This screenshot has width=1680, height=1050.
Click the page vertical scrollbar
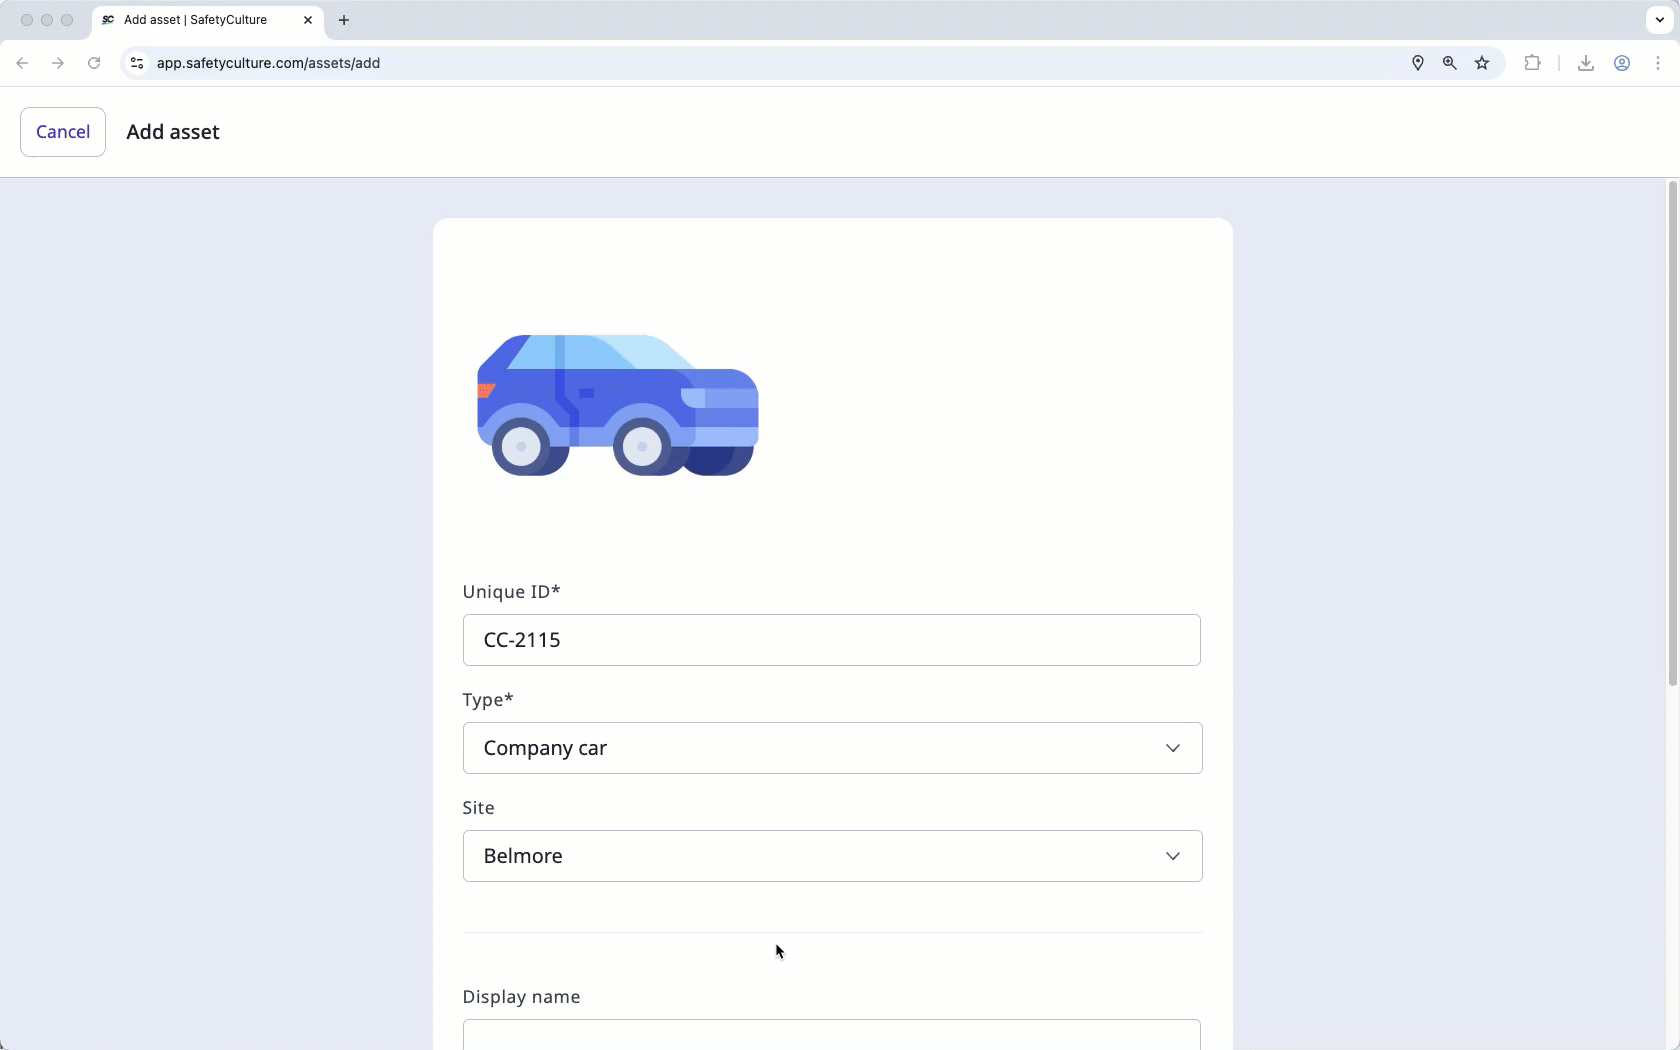pos(1672,434)
